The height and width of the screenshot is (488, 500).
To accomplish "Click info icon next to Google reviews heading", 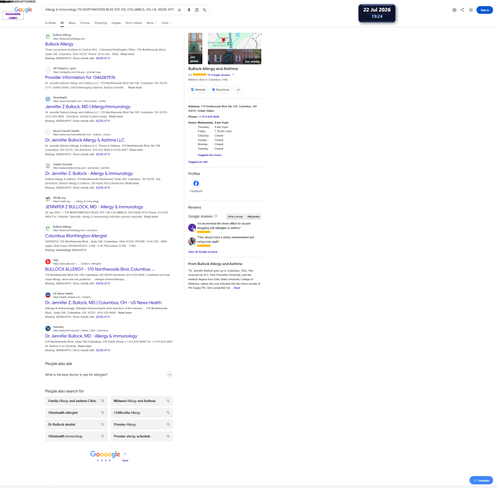I will 216,216.
